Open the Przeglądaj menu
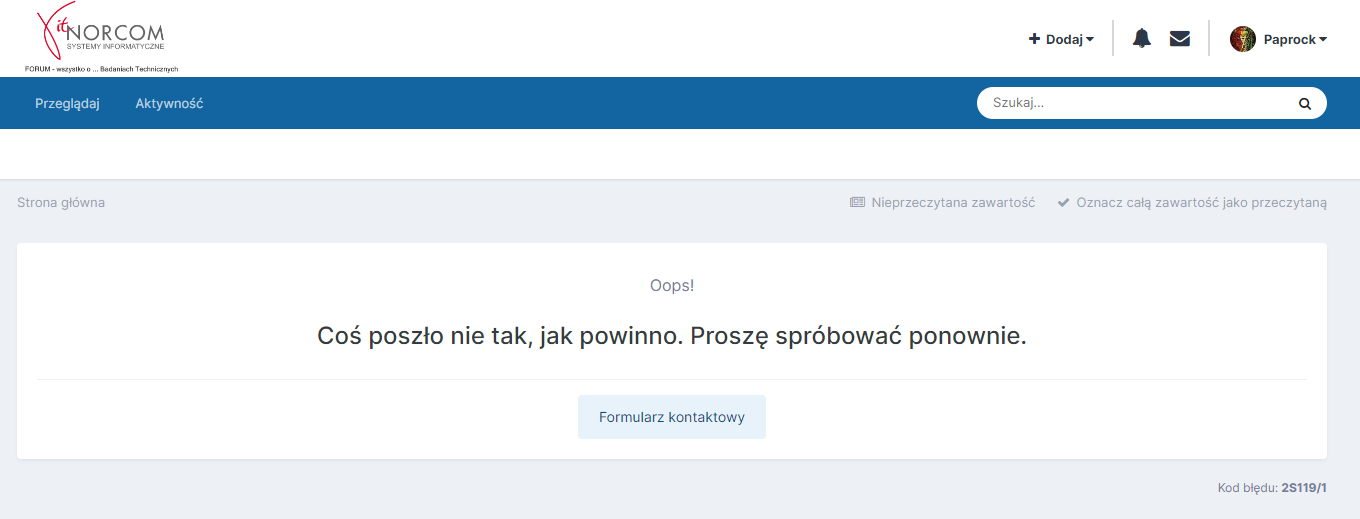1360x519 pixels. click(x=67, y=103)
